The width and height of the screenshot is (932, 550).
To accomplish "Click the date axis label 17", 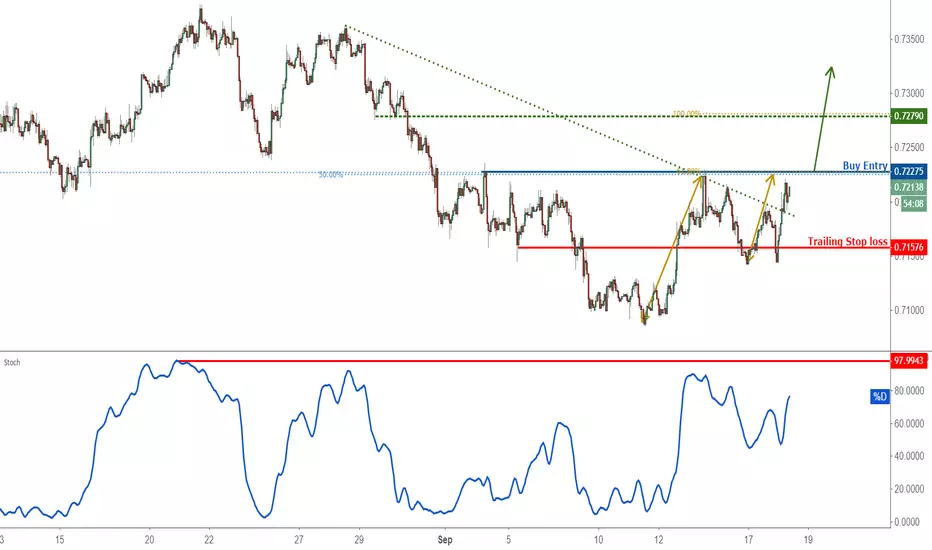I will click(748, 540).
